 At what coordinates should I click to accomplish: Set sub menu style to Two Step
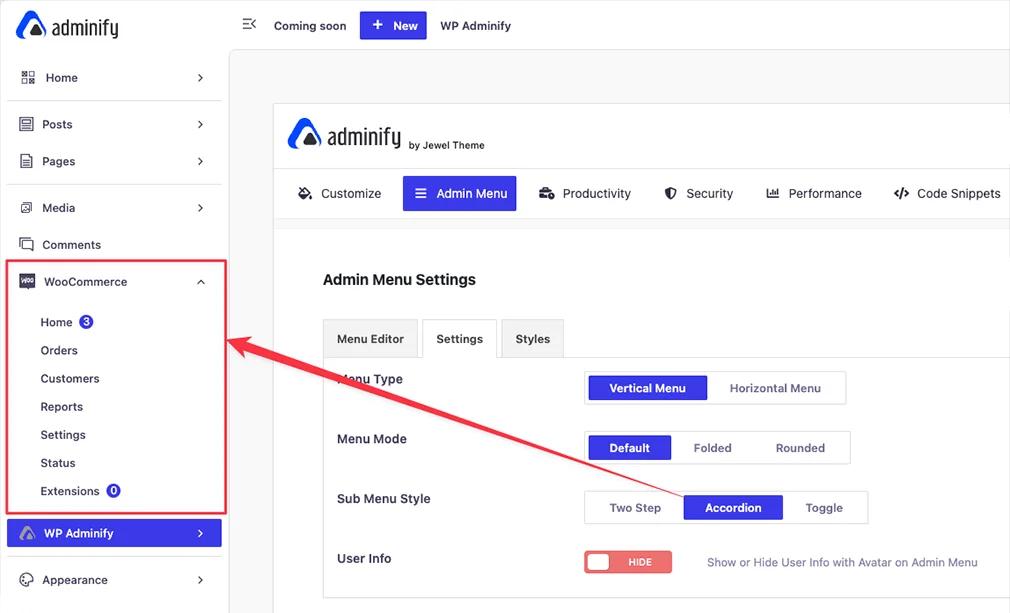point(635,507)
